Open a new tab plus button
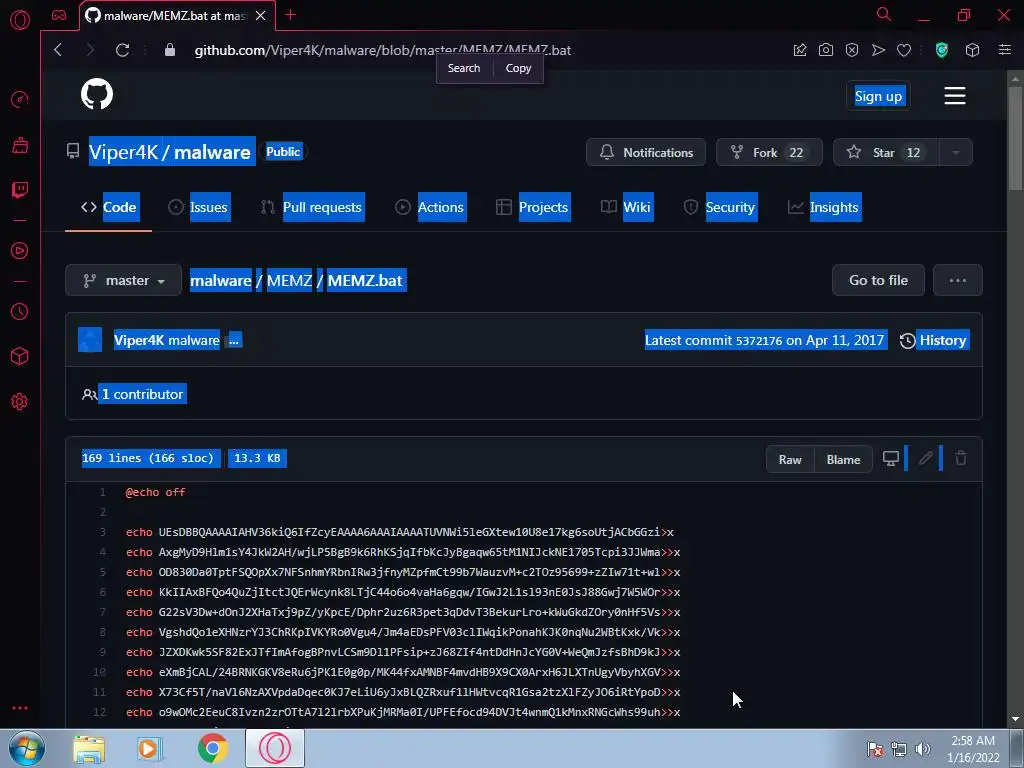The width and height of the screenshot is (1024, 768). pyautogui.click(x=291, y=15)
